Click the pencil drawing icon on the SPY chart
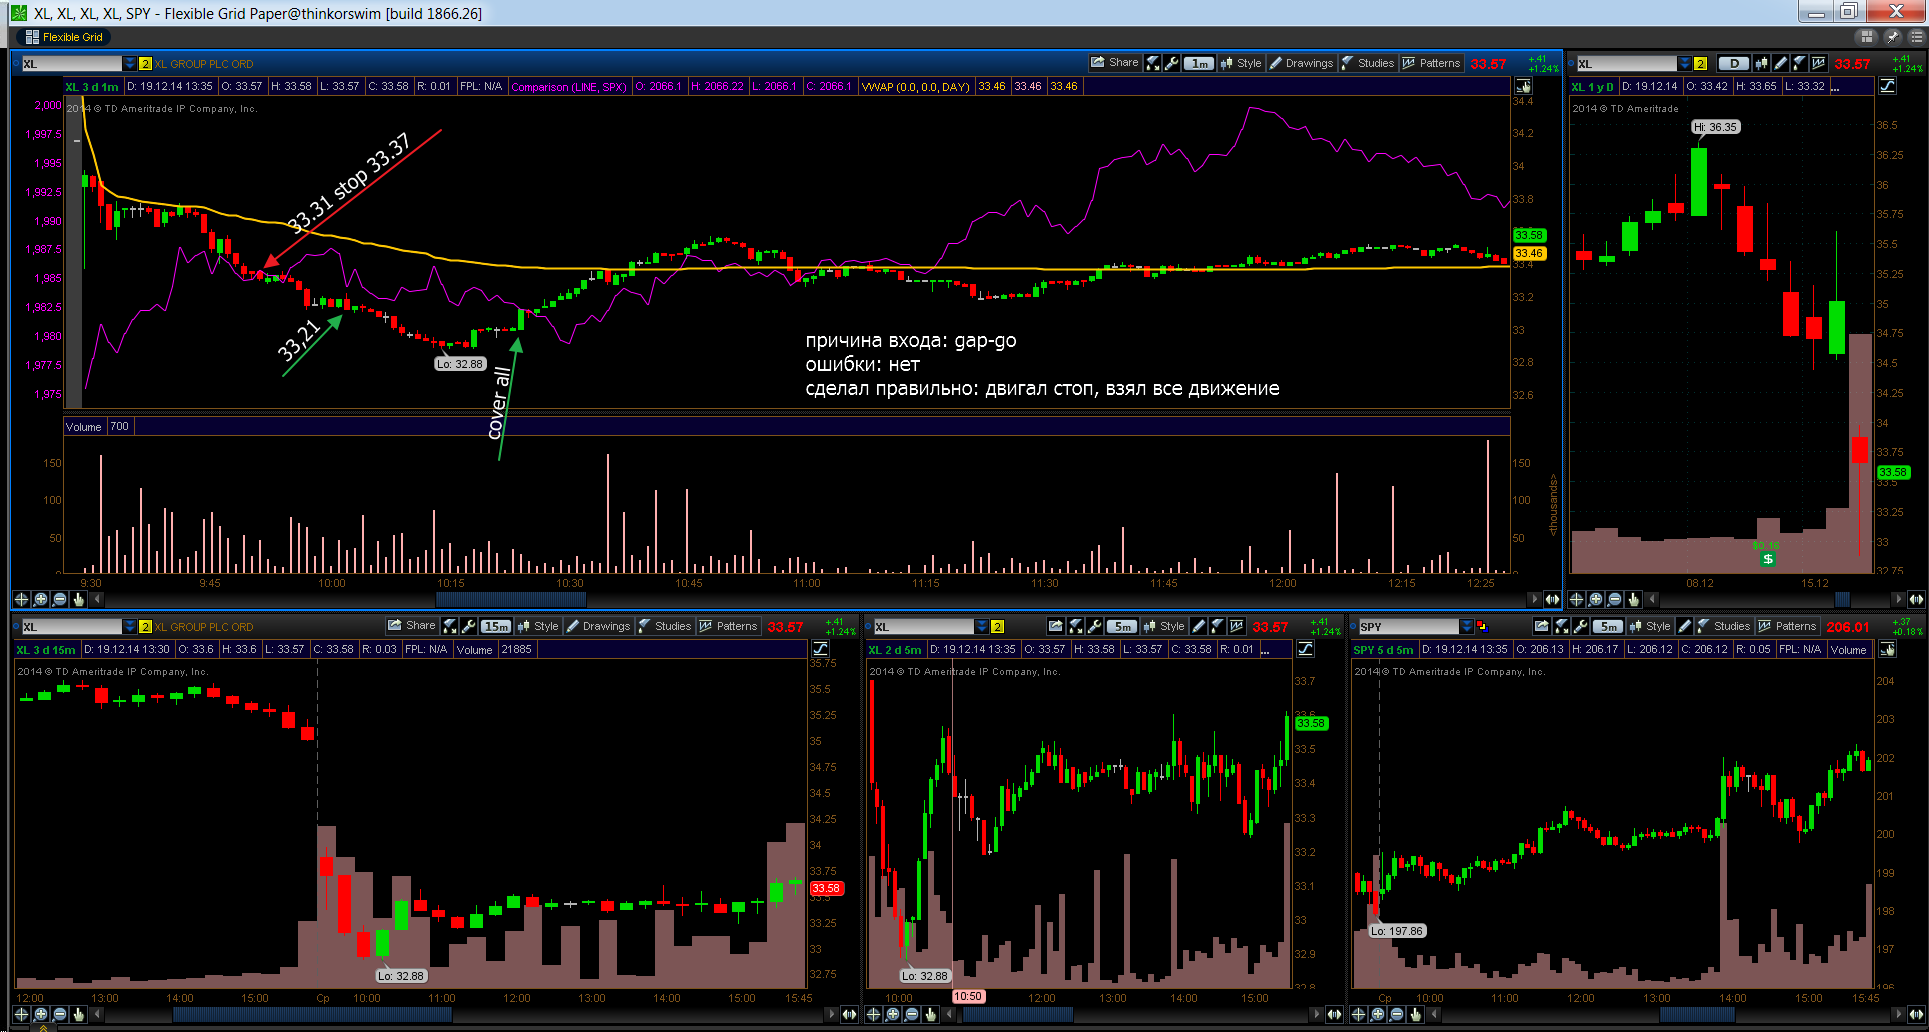Viewport: 1929px width, 1032px height. 1685,626
